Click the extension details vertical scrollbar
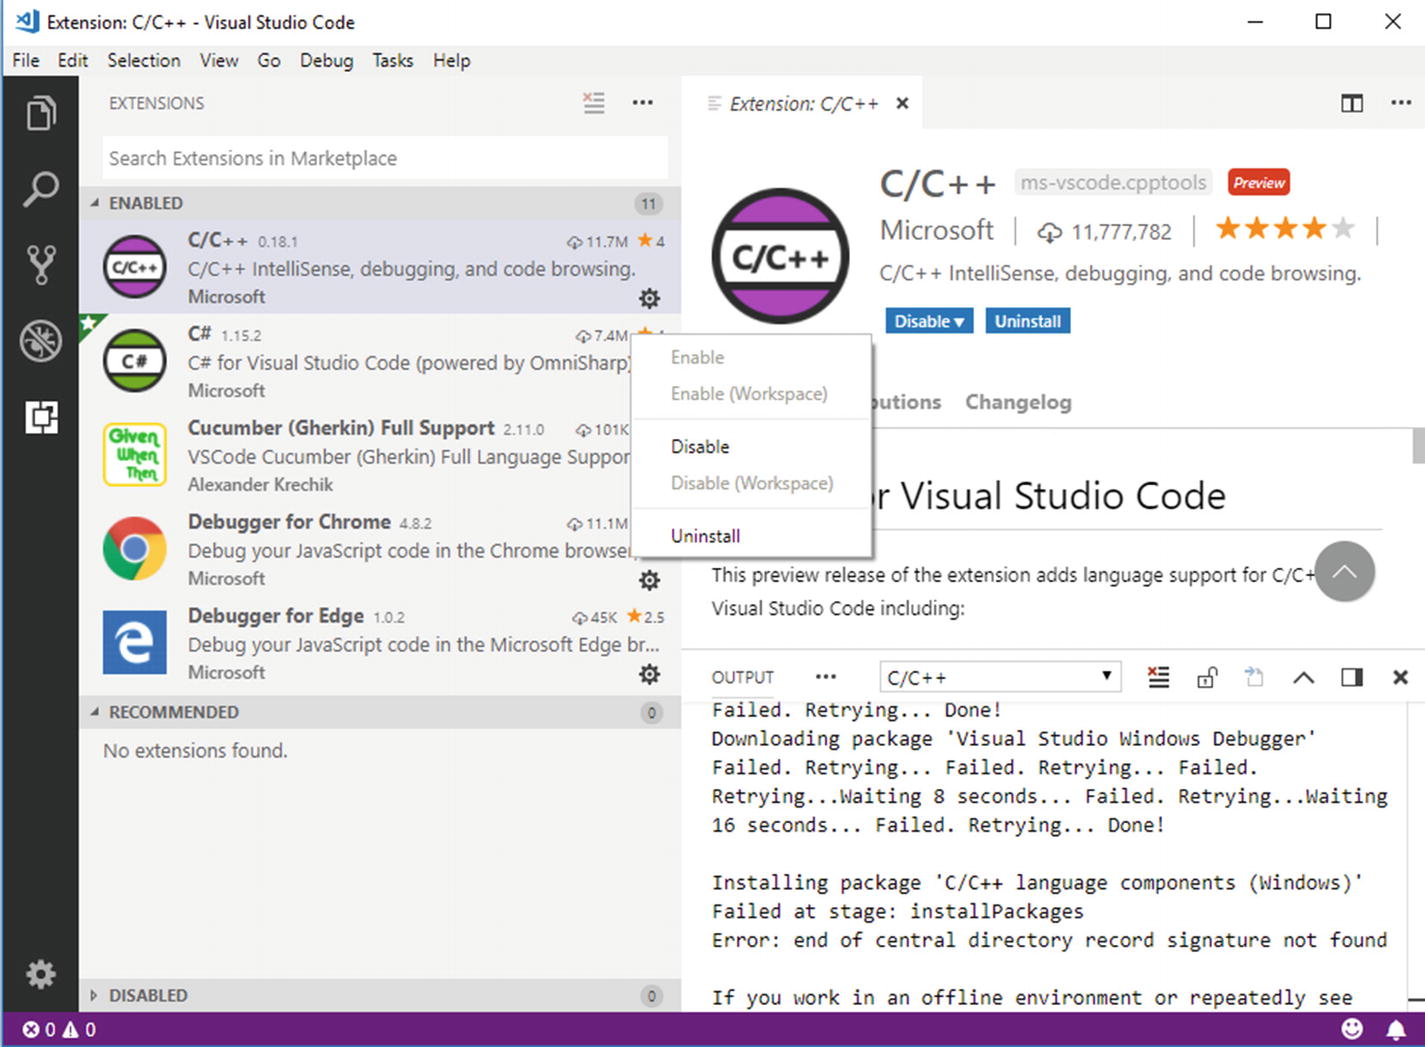This screenshot has height=1047, width=1425. tap(1417, 446)
